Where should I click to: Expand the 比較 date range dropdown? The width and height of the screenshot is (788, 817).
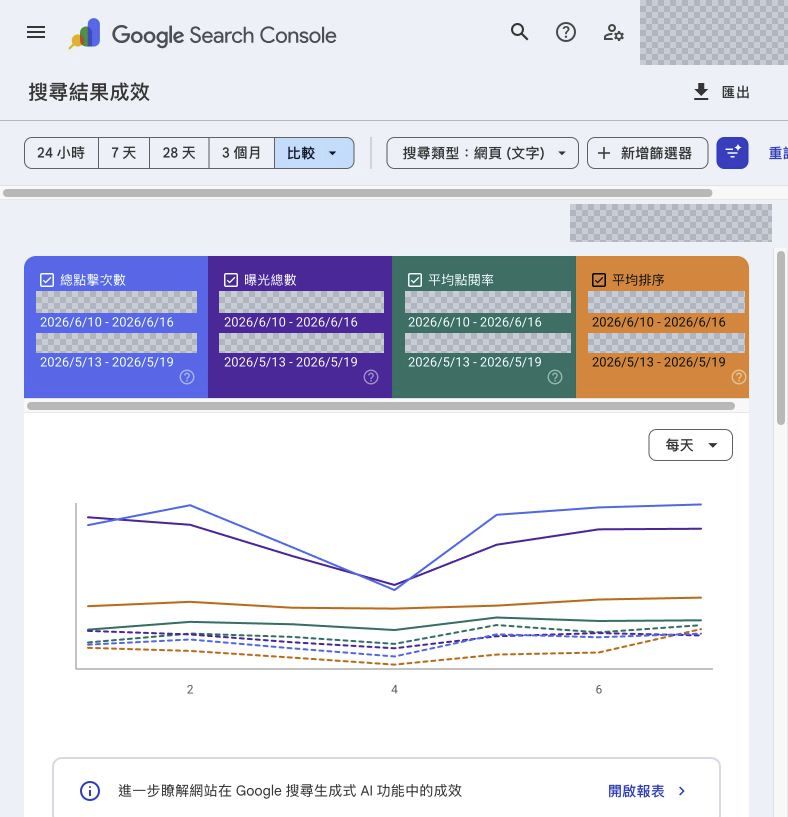coord(314,153)
